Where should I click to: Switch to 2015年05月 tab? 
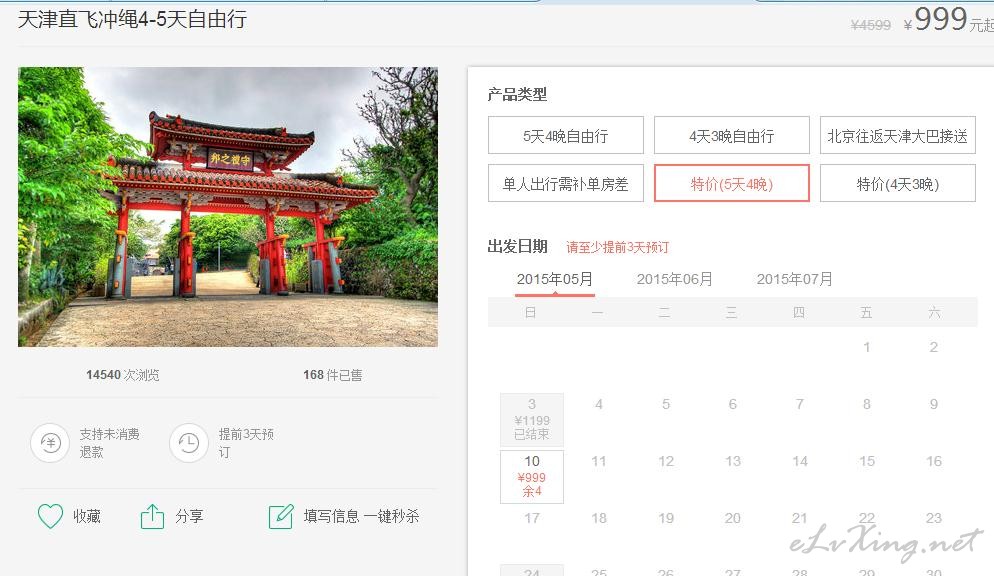point(555,279)
